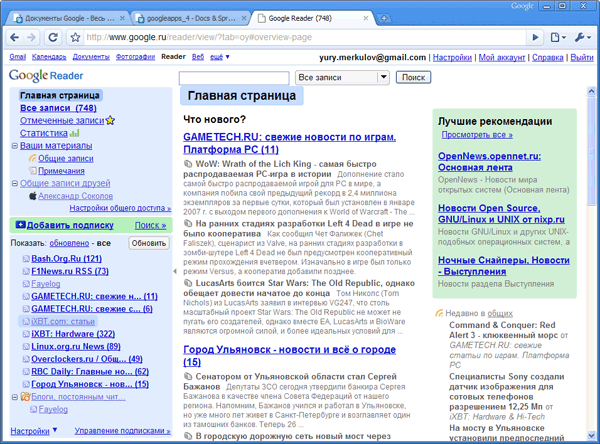
Task: Click the Go arrow beside the address bar
Action: click(x=535, y=37)
